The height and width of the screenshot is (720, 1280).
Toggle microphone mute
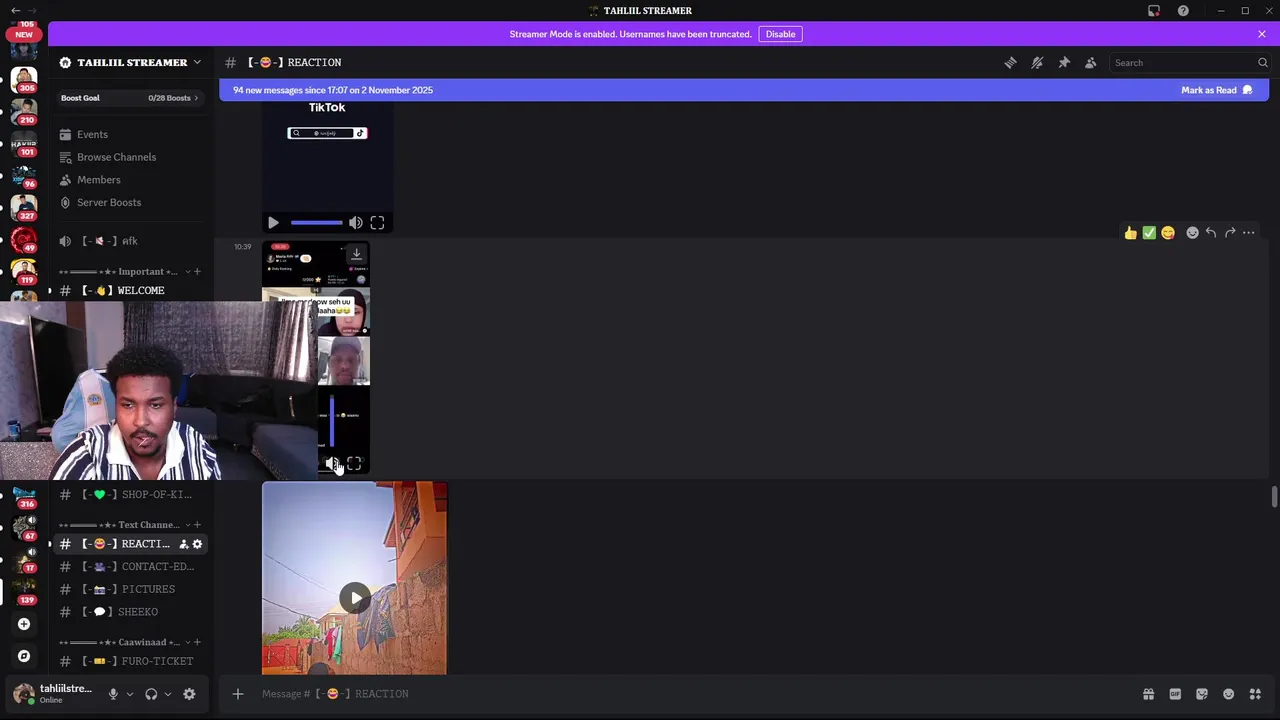[x=113, y=694]
